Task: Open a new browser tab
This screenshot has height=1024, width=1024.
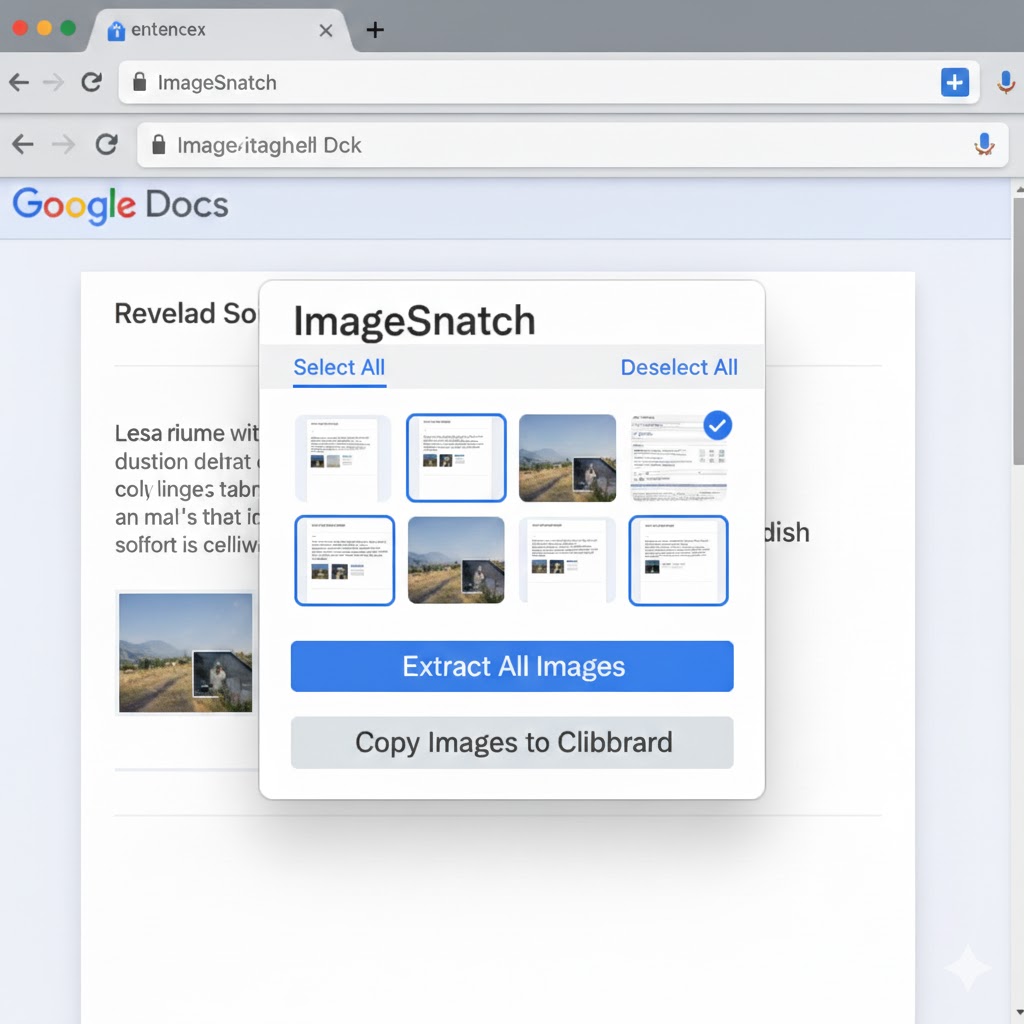Action: (x=374, y=29)
